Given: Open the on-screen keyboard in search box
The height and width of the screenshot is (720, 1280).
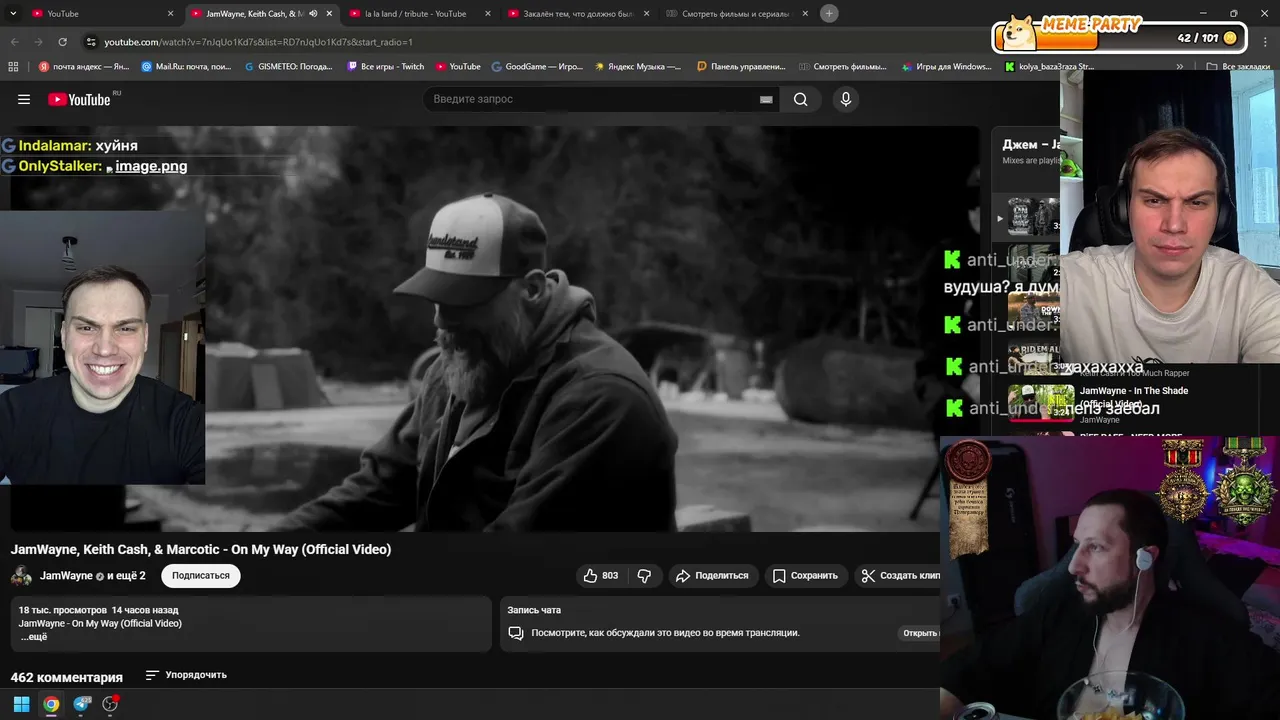Looking at the screenshot, I should tap(766, 100).
